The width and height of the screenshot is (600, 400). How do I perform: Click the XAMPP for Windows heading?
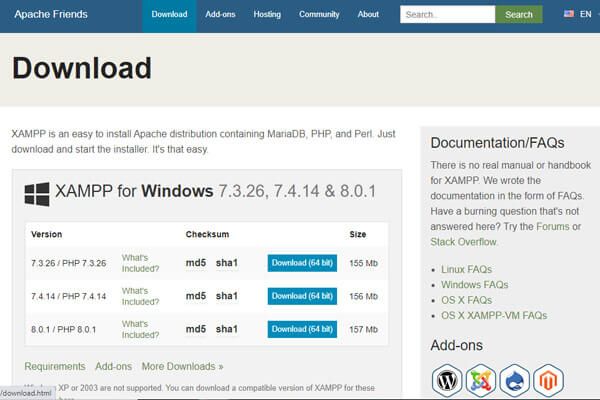pyautogui.click(x=215, y=191)
